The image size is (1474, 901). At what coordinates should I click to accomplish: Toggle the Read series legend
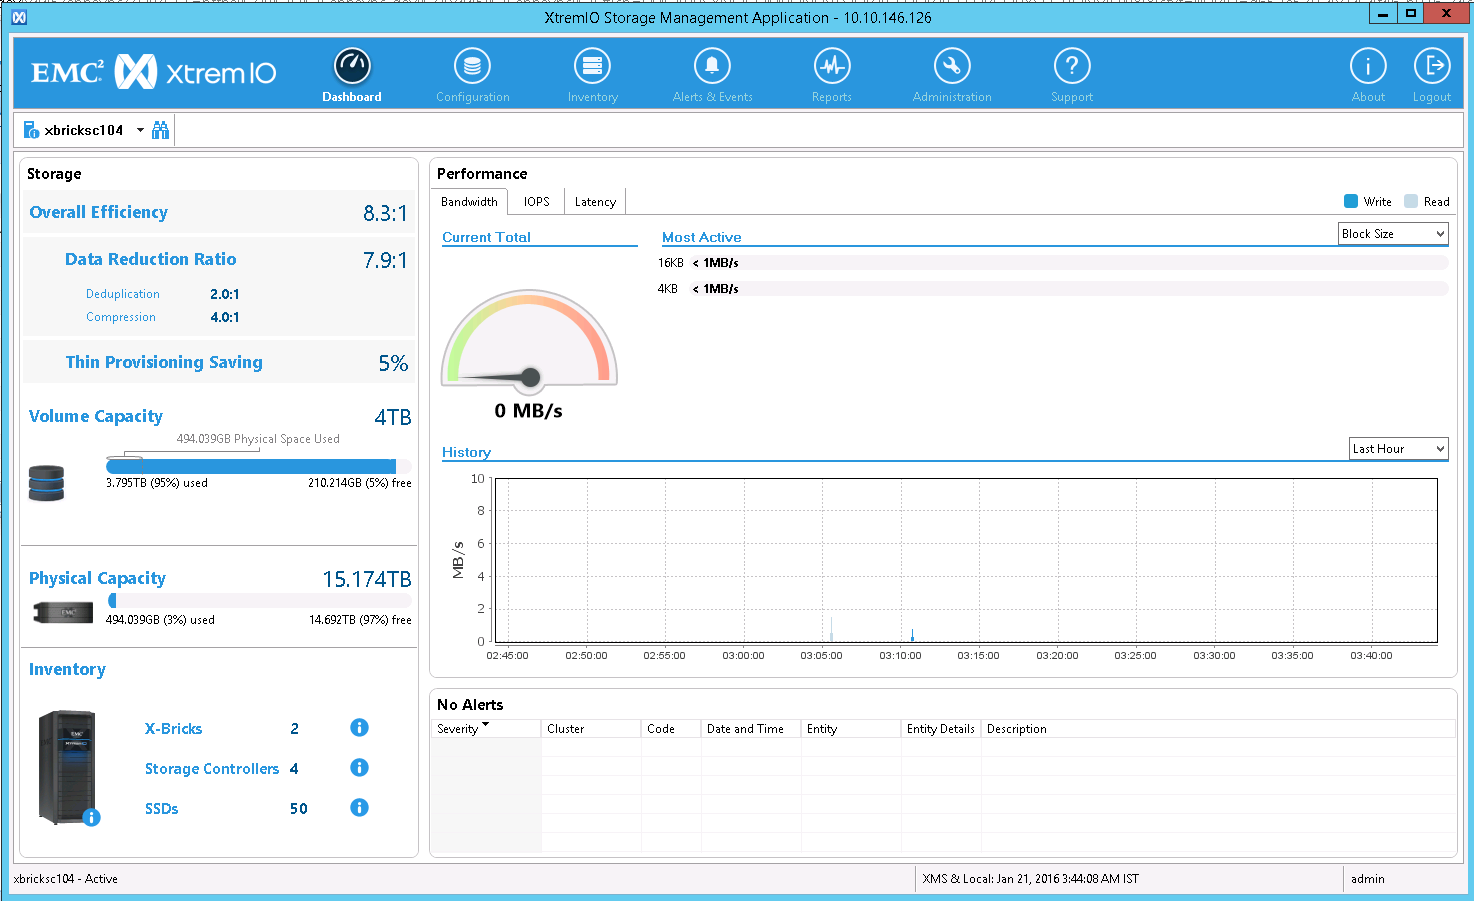1411,202
